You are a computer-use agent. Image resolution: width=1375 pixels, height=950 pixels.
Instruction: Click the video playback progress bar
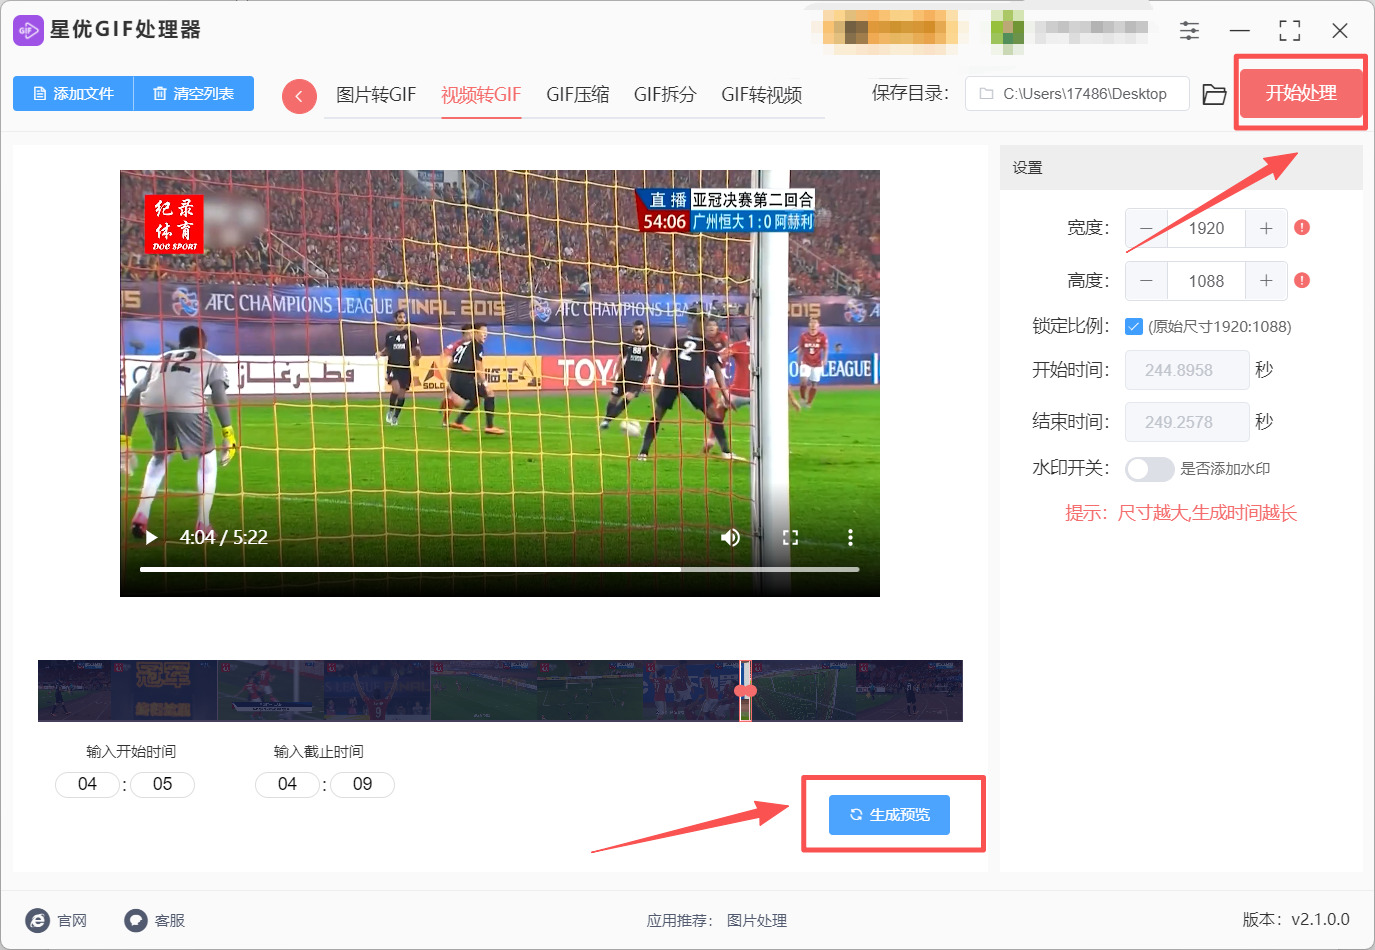tap(500, 569)
